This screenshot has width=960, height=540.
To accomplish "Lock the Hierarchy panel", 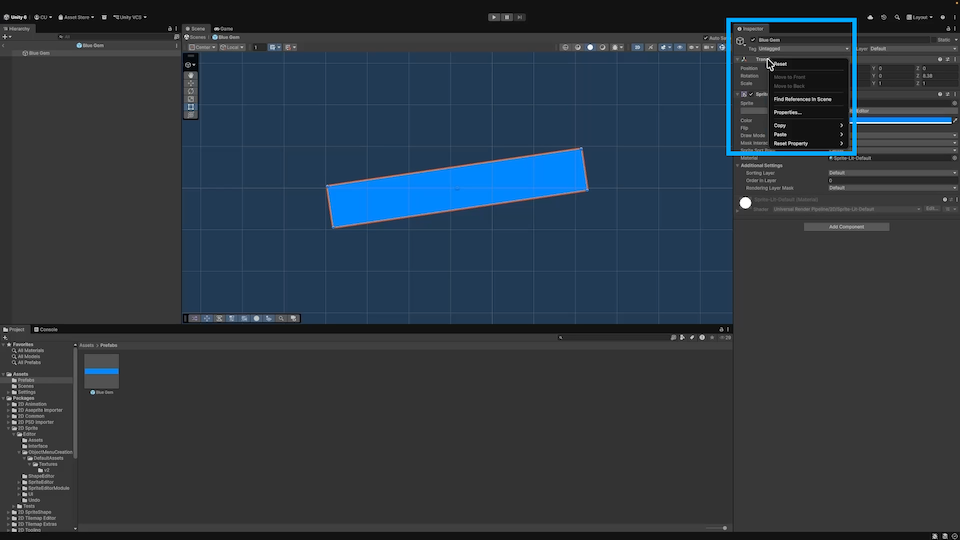I will (x=170, y=29).
